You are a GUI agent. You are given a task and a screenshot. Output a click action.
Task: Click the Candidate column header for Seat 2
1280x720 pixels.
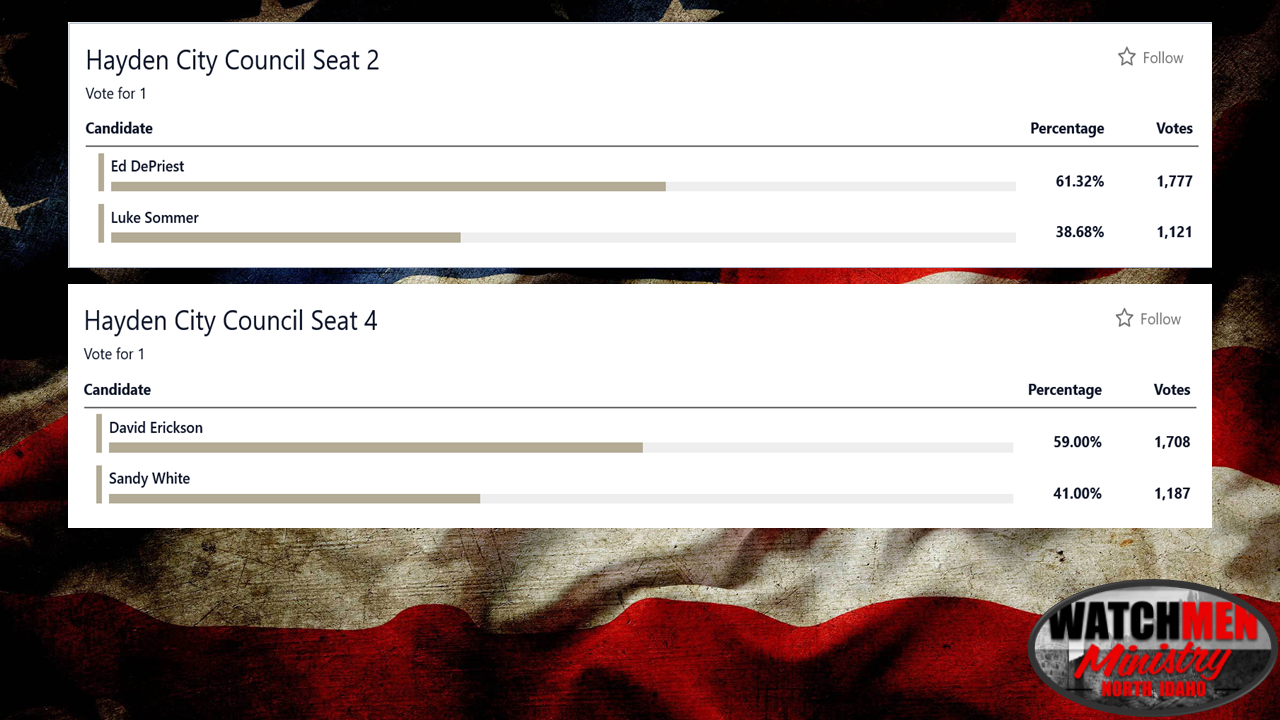pos(119,128)
